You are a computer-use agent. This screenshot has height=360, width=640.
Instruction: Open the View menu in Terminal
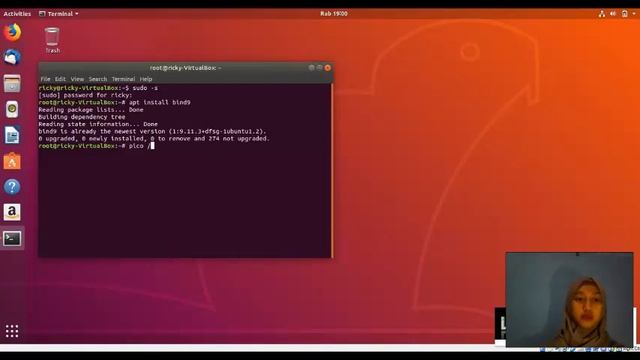click(x=77, y=79)
